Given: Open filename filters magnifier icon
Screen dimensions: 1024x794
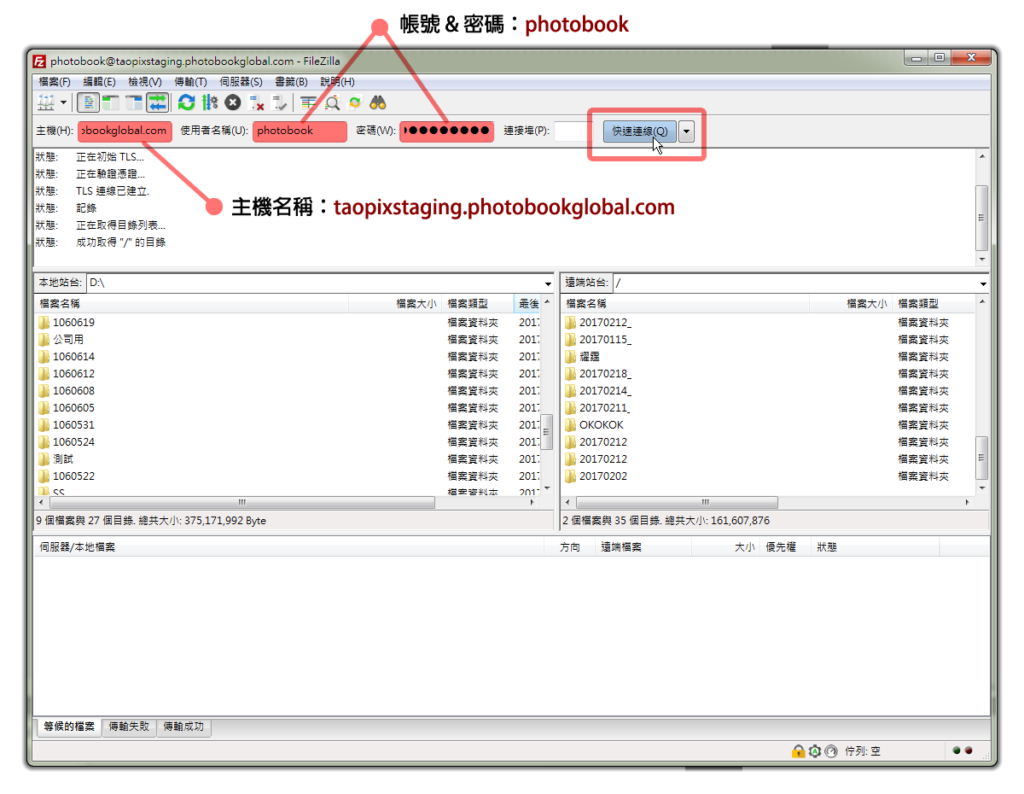Looking at the screenshot, I should pos(332,103).
